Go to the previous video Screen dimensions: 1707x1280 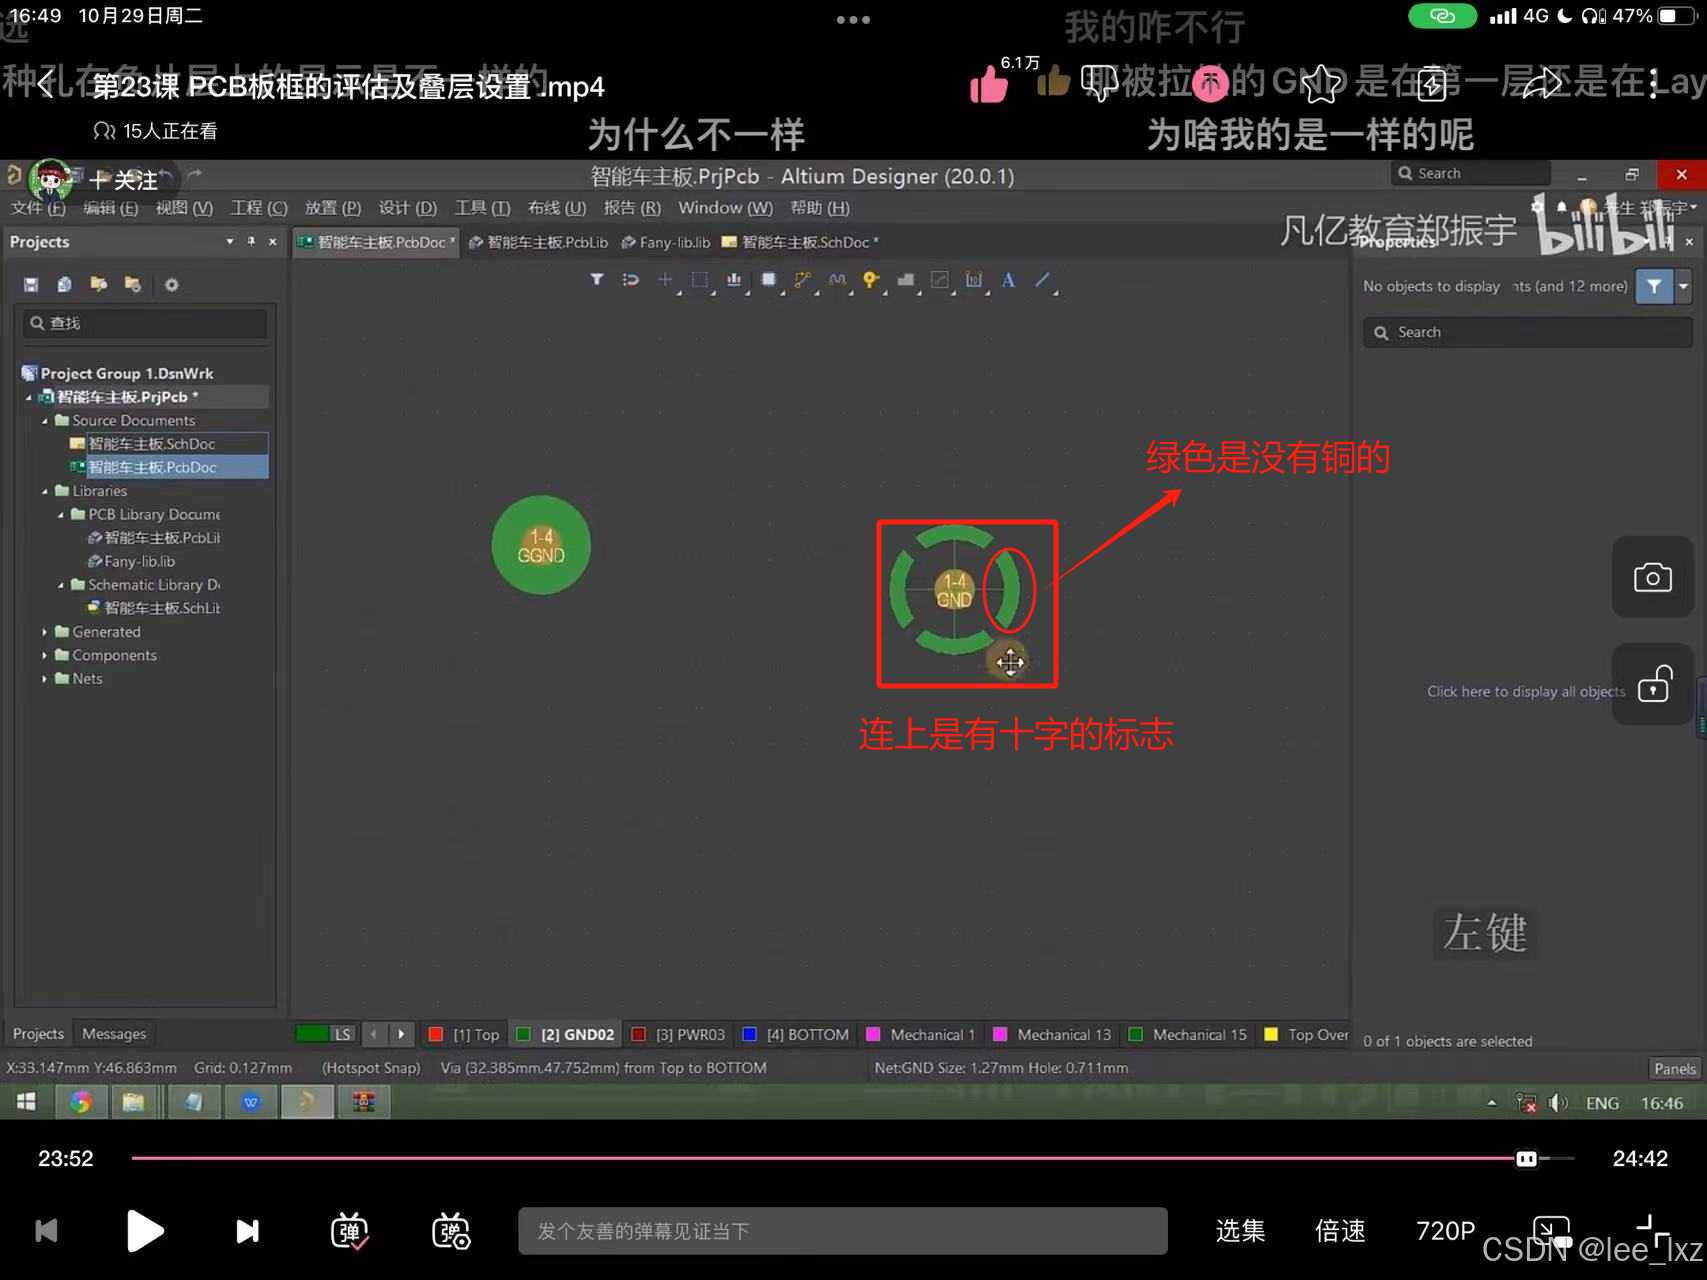click(46, 1231)
